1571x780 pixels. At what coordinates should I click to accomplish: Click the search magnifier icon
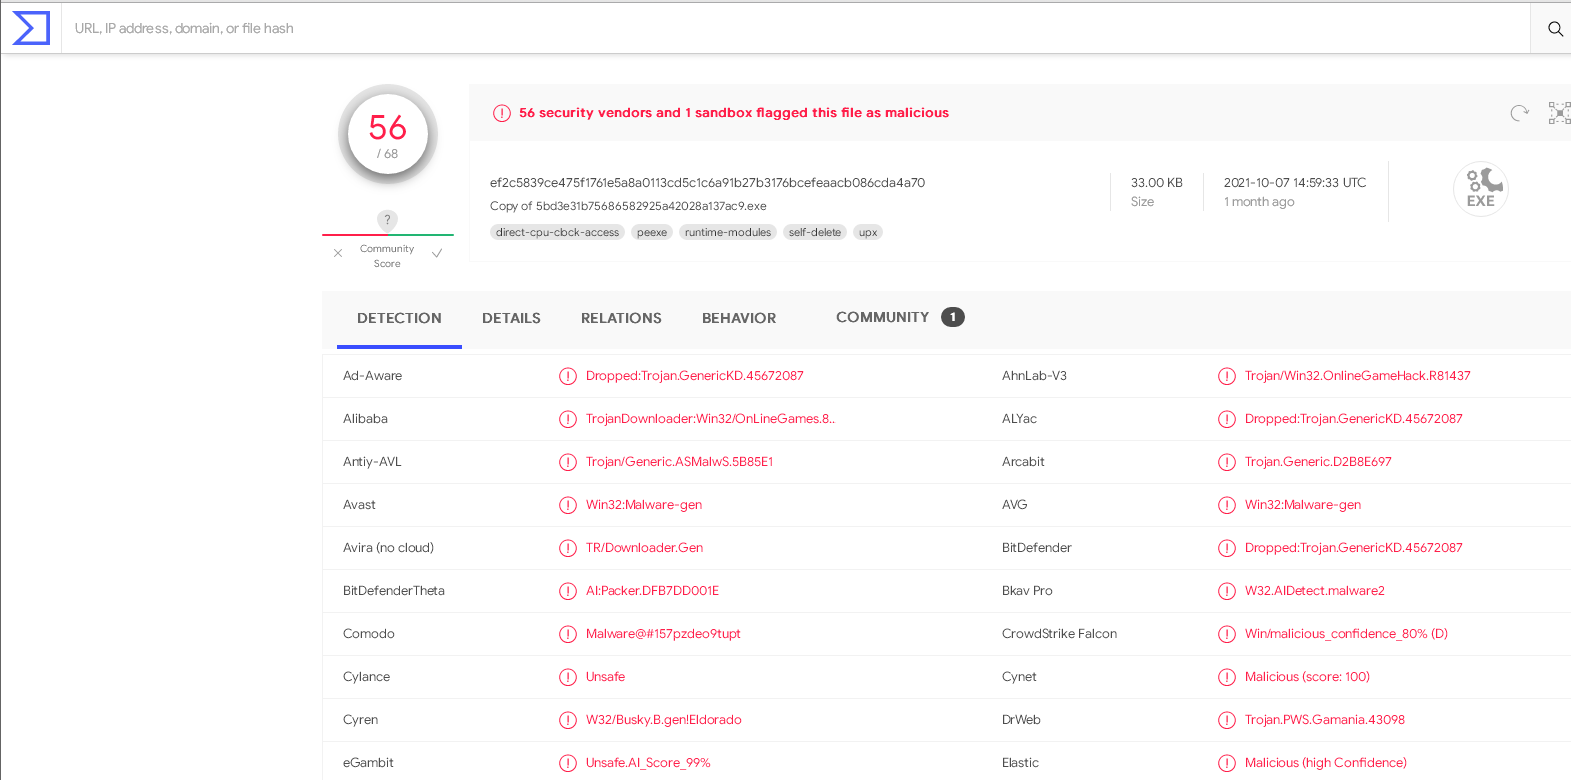pyautogui.click(x=1555, y=29)
